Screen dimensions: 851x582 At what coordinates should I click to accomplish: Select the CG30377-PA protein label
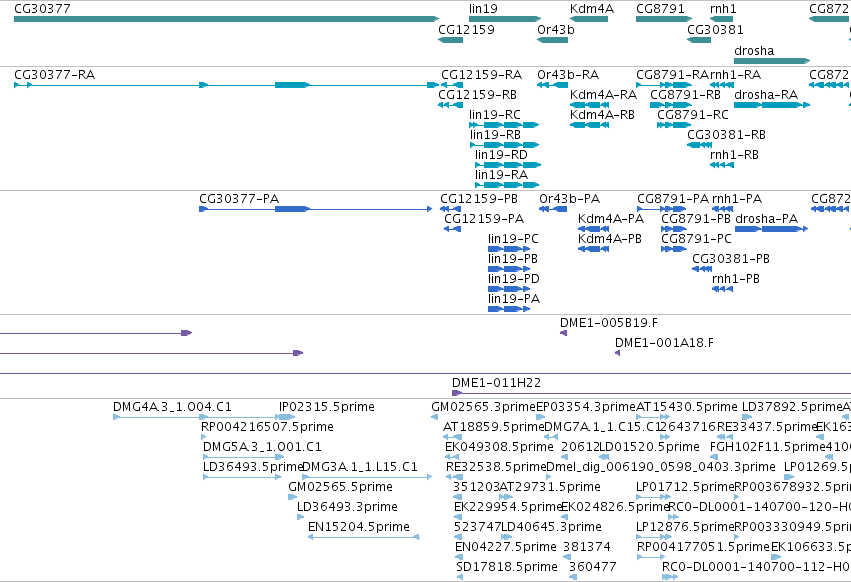239,199
